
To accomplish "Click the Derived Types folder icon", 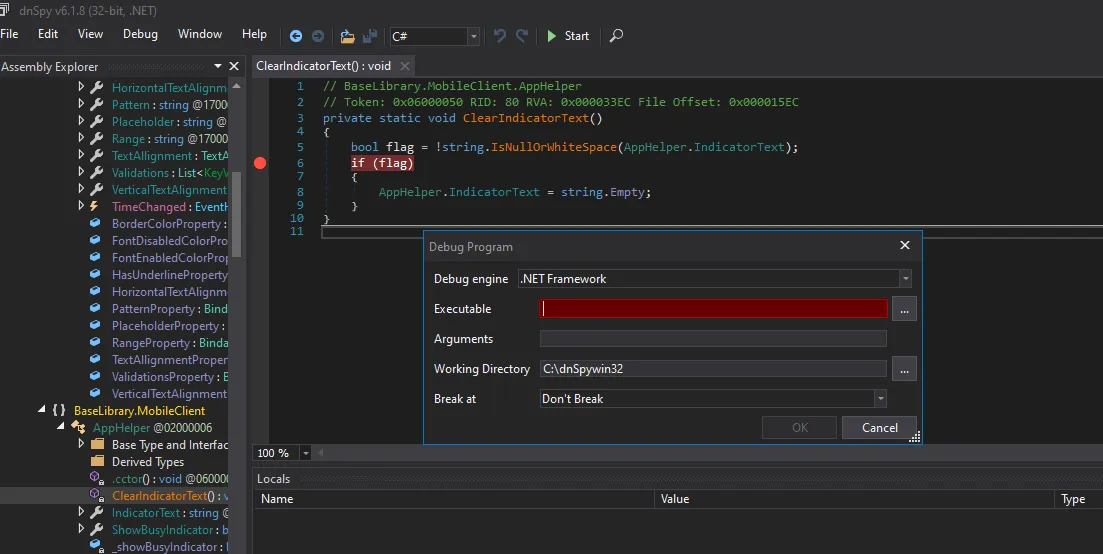I will click(x=97, y=462).
